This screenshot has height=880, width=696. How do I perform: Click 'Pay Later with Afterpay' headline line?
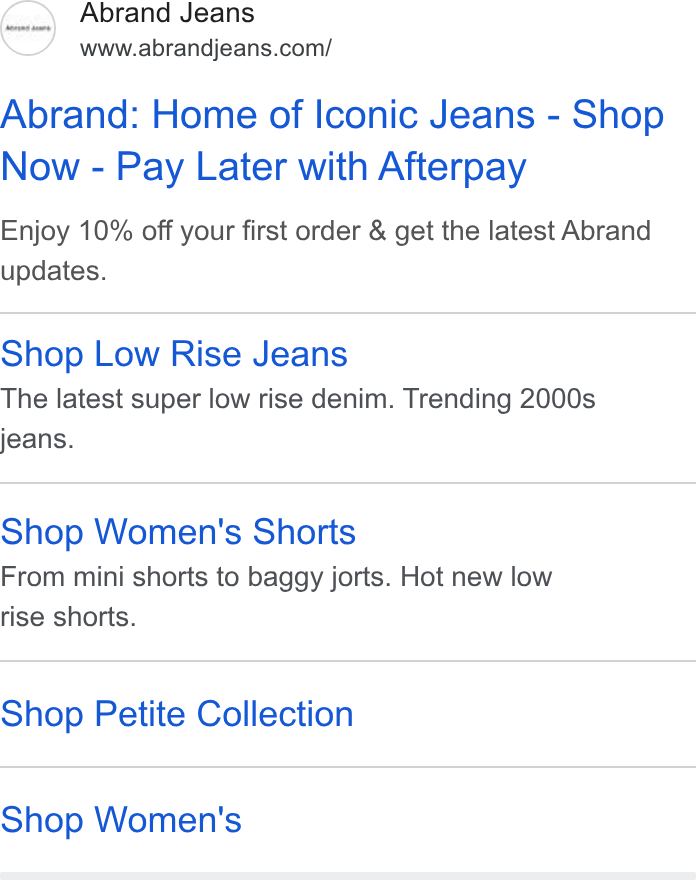(x=321, y=167)
